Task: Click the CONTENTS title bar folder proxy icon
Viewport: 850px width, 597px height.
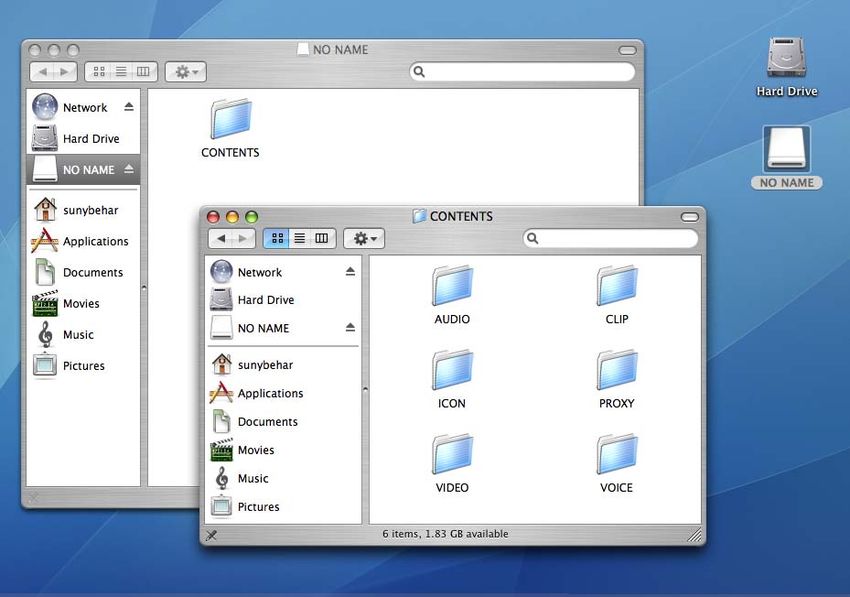Action: [x=418, y=216]
